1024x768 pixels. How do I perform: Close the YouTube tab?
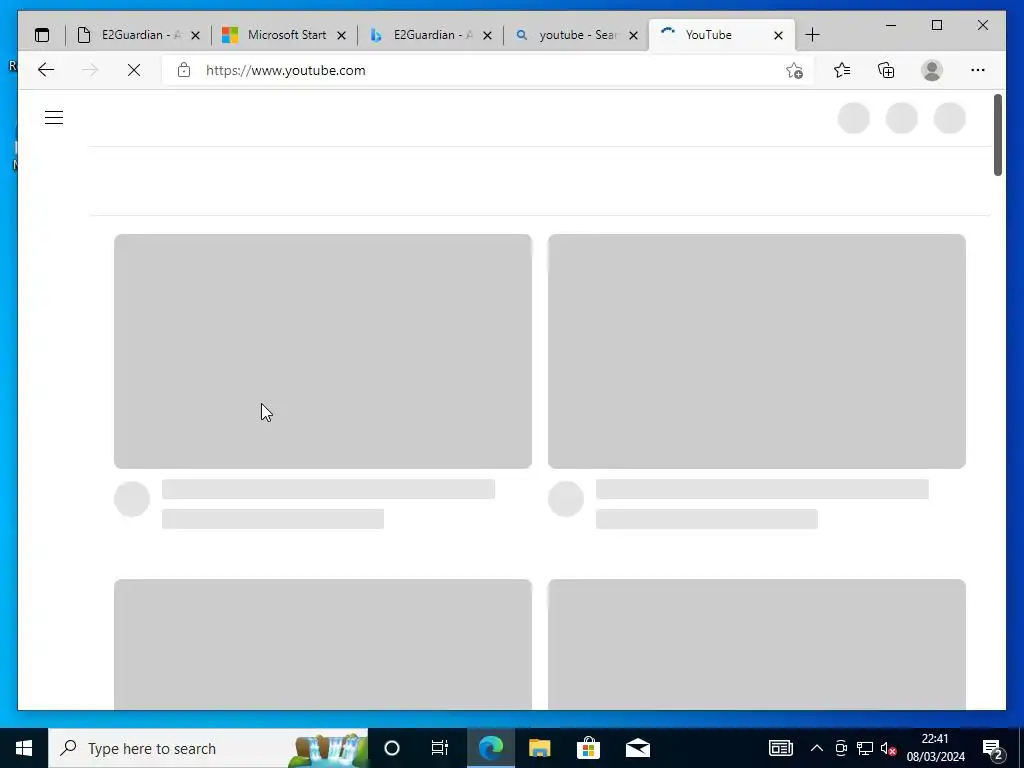coord(778,35)
